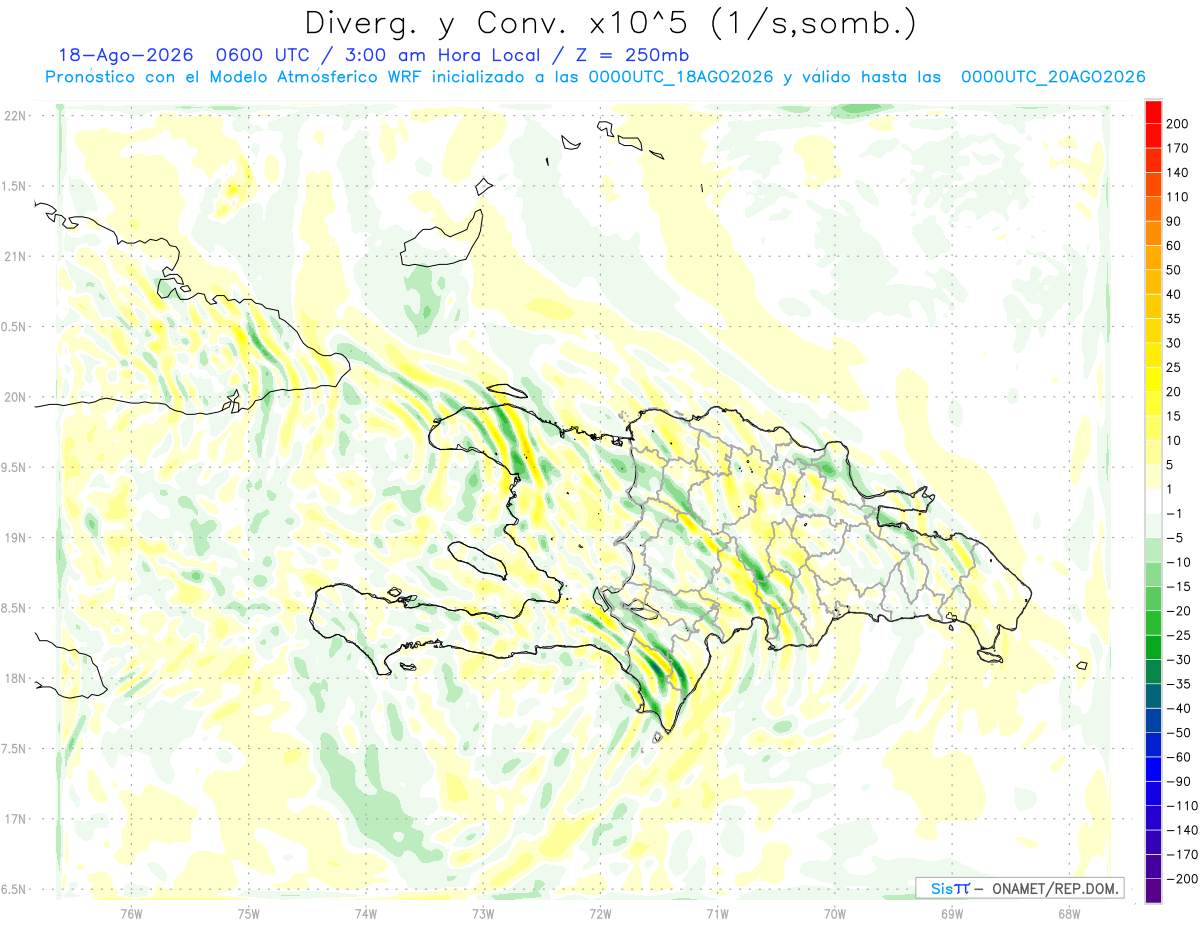The height and width of the screenshot is (927, 1200).
Task: Click the 70W longitude label
Action: (835, 913)
